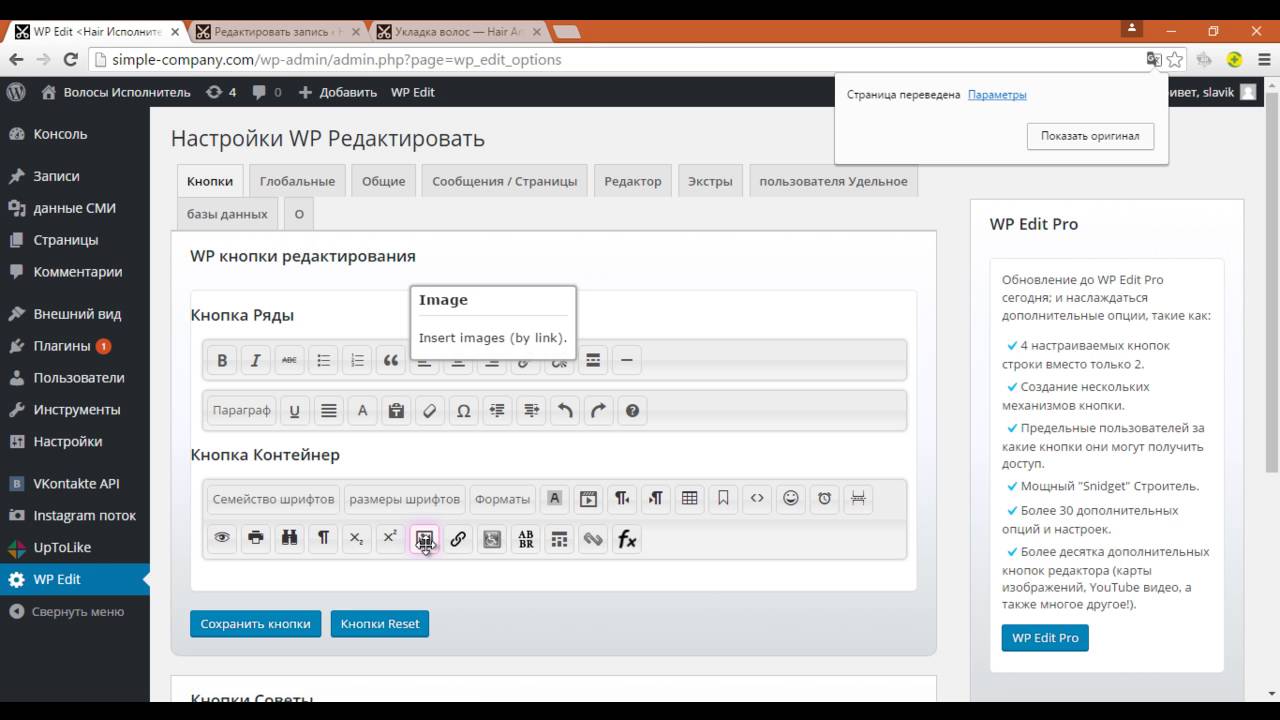Switch to the Общие tab
Image resolution: width=1280 pixels, height=720 pixels.
coord(383,181)
